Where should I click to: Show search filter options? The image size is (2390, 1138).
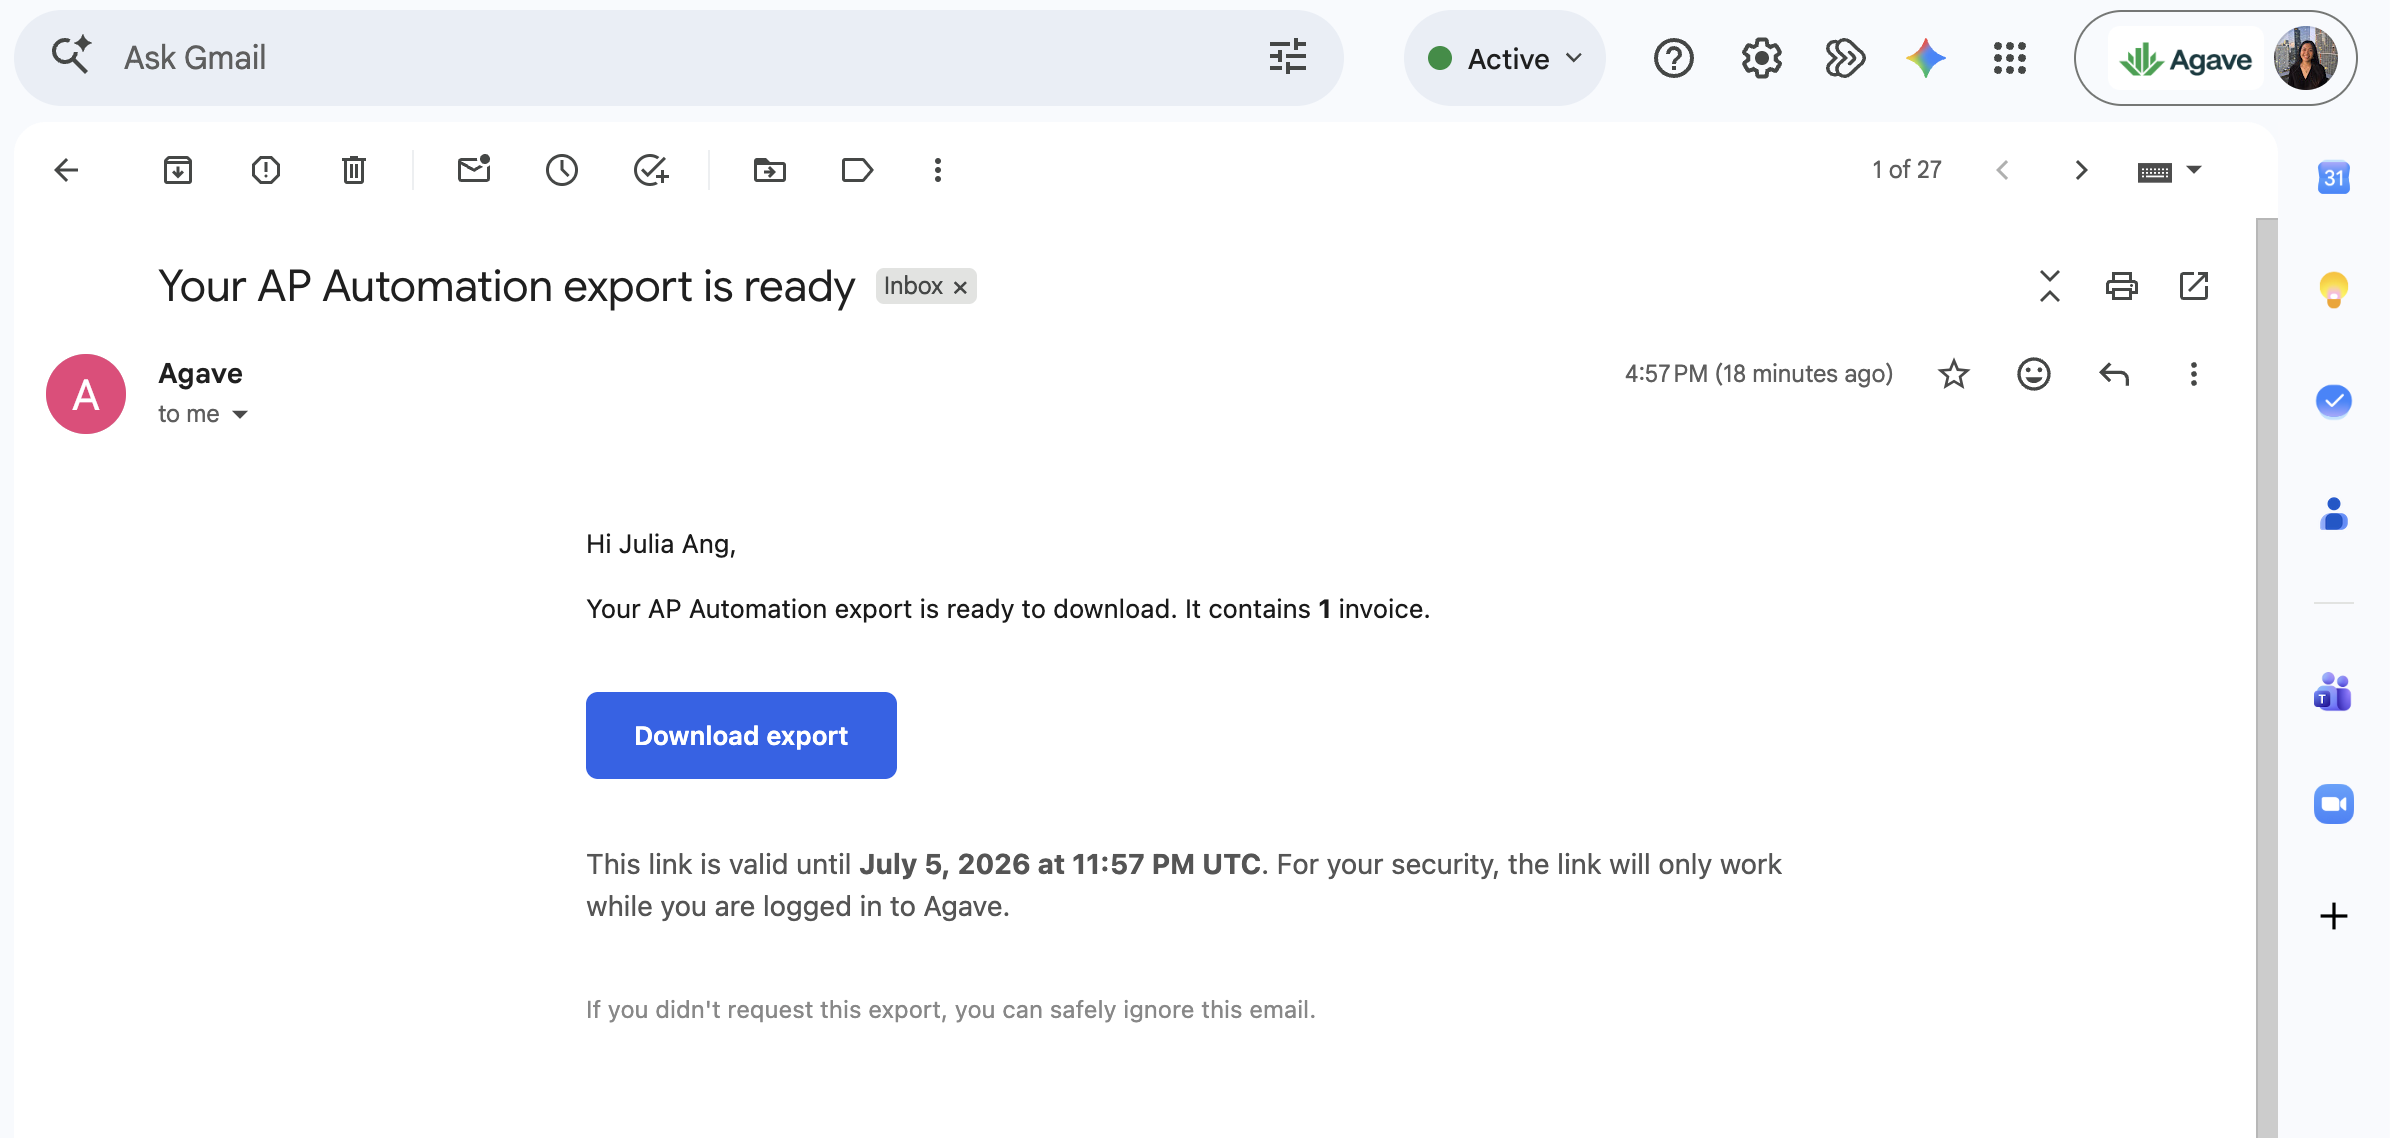point(1288,57)
